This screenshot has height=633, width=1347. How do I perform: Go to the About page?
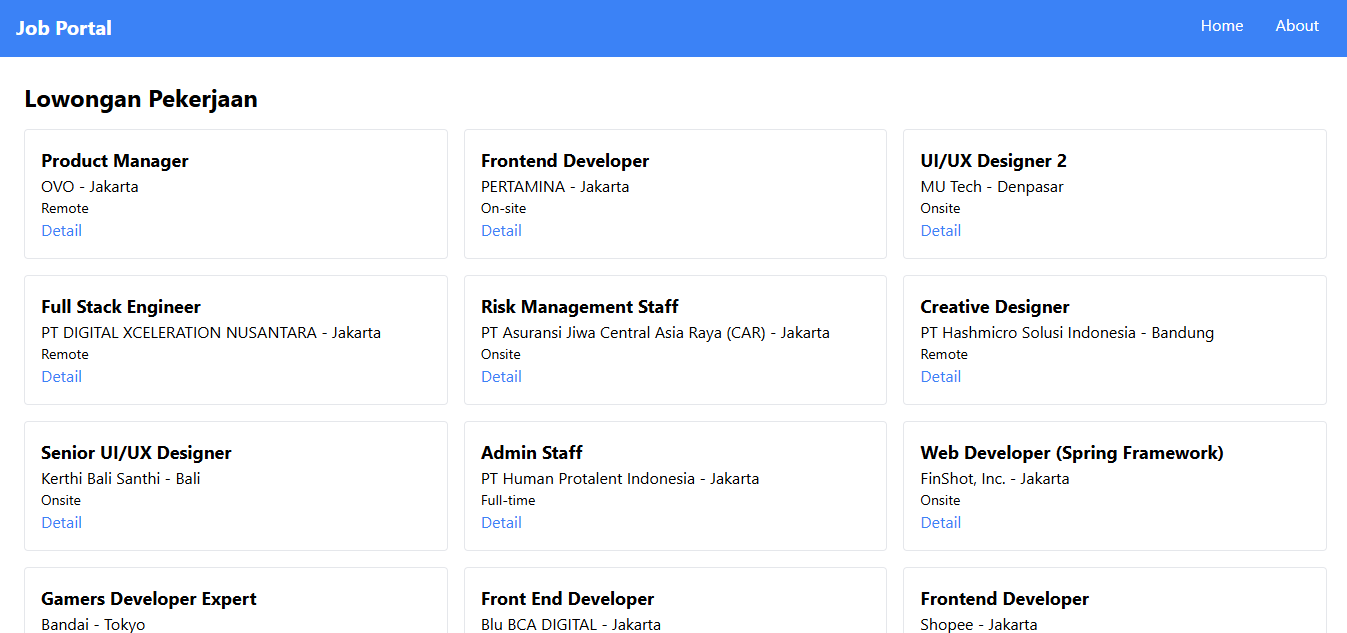point(1296,26)
